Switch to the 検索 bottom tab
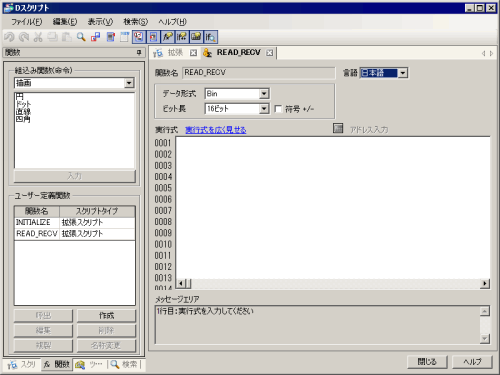The height and width of the screenshot is (375, 500). tap(124, 364)
